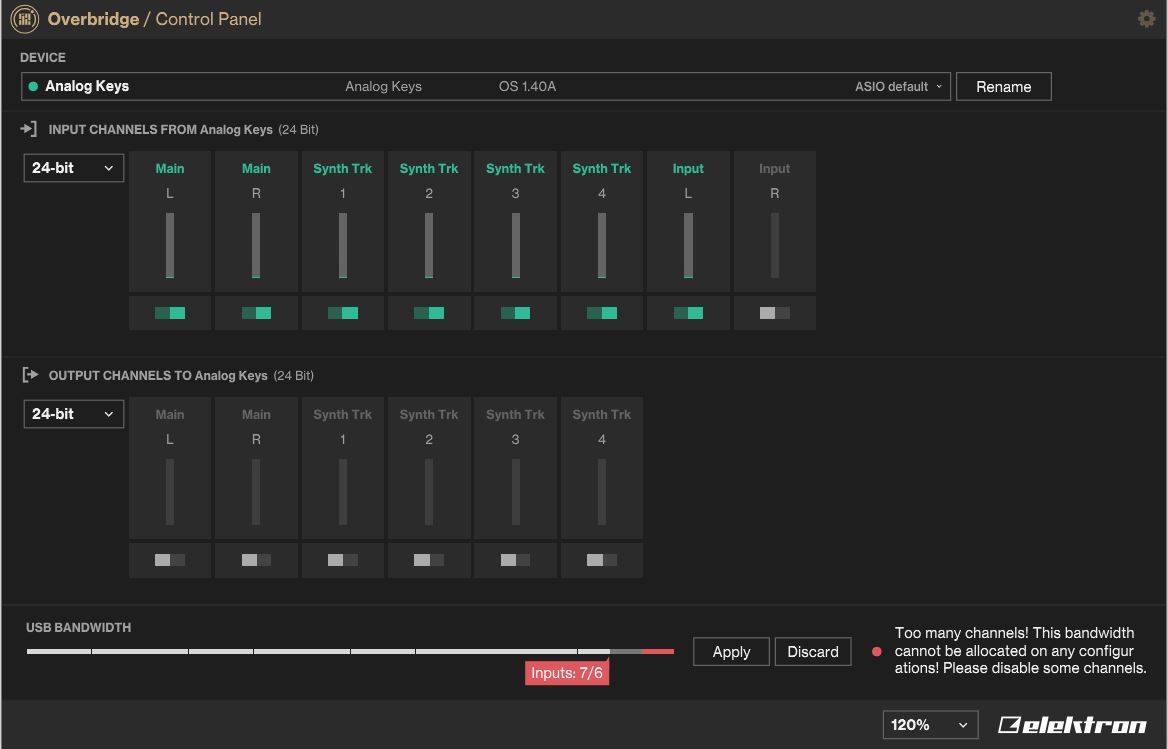Viewport: 1168px width, 749px height.
Task: Open the input 24-bit depth dropdown
Action: click(74, 168)
